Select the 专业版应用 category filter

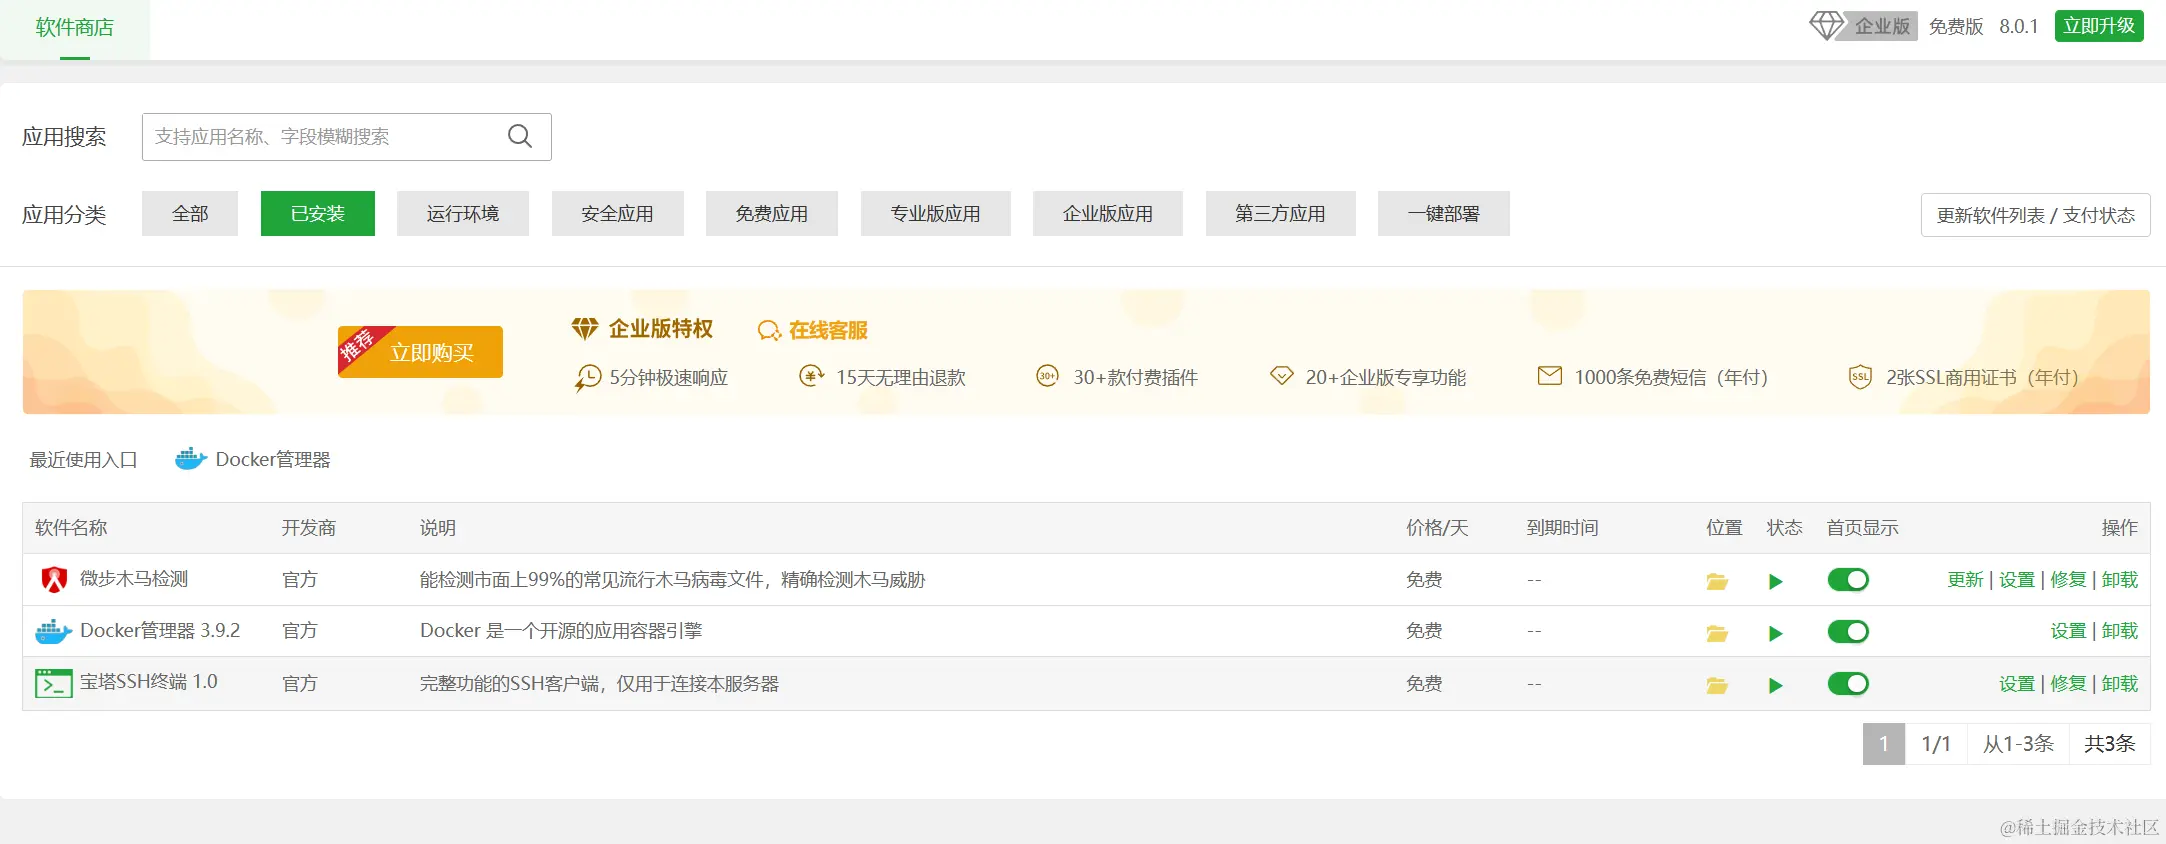[936, 214]
